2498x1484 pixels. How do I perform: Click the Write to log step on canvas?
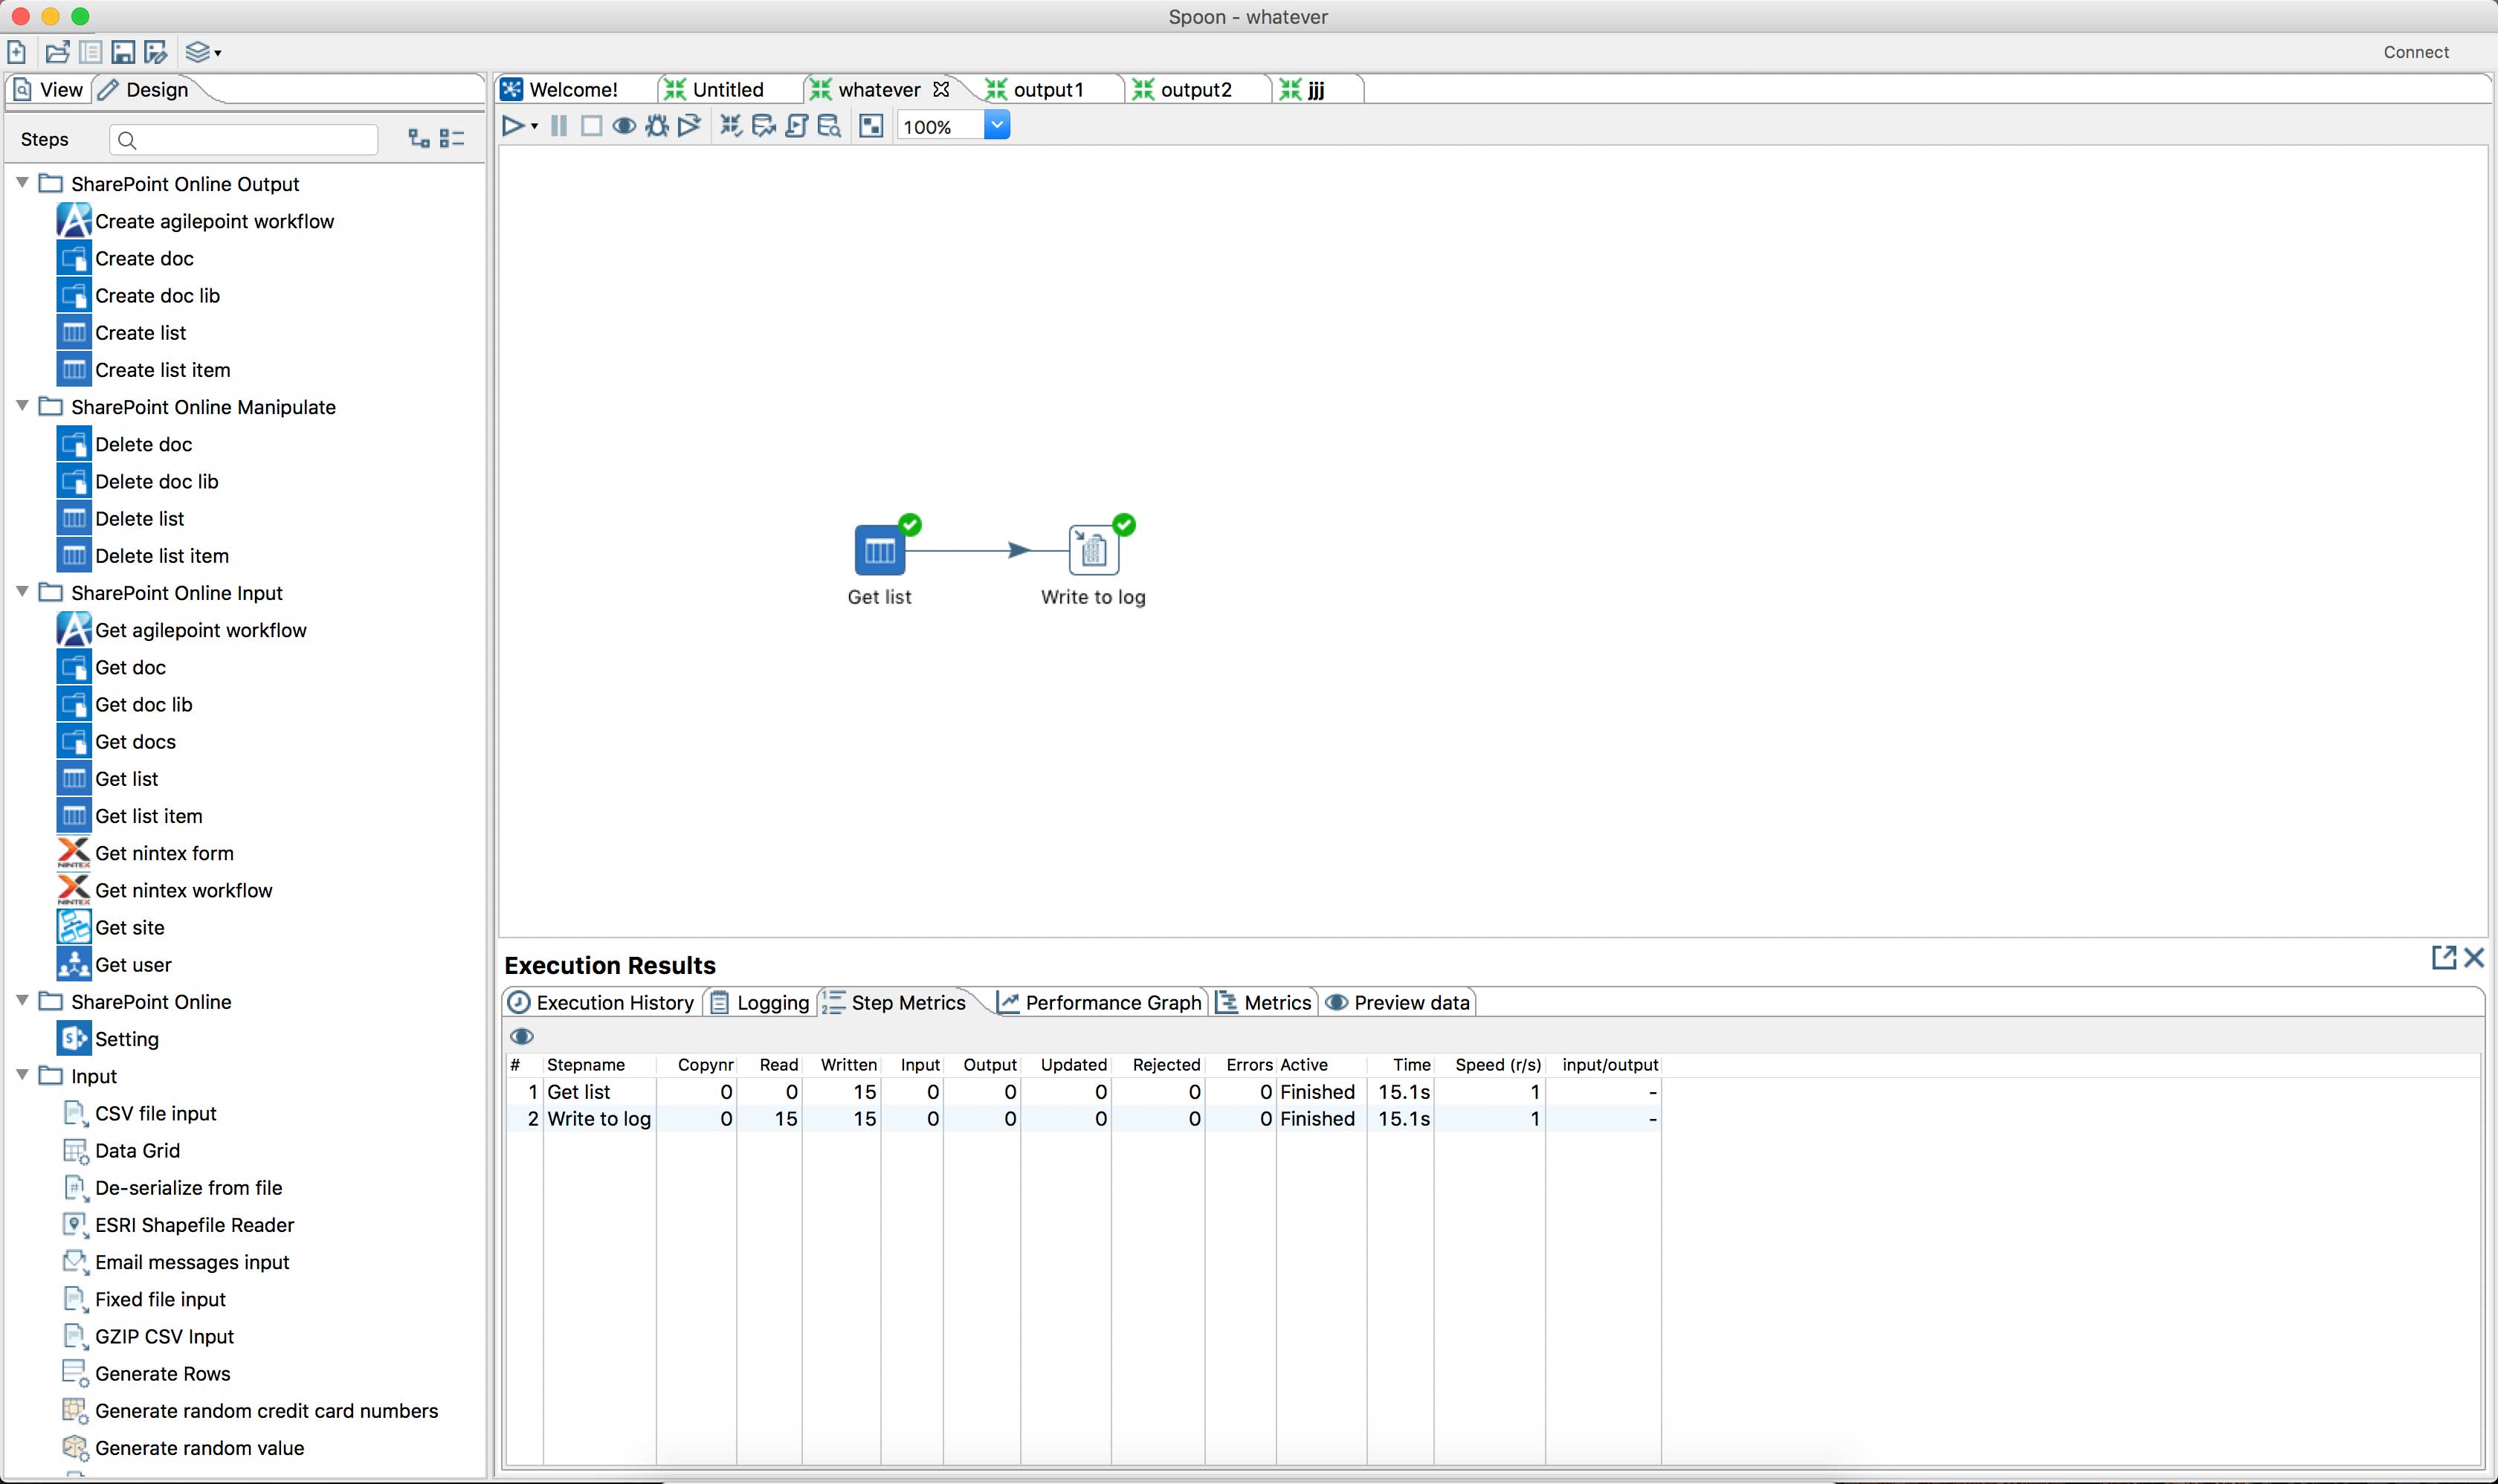coord(1093,550)
